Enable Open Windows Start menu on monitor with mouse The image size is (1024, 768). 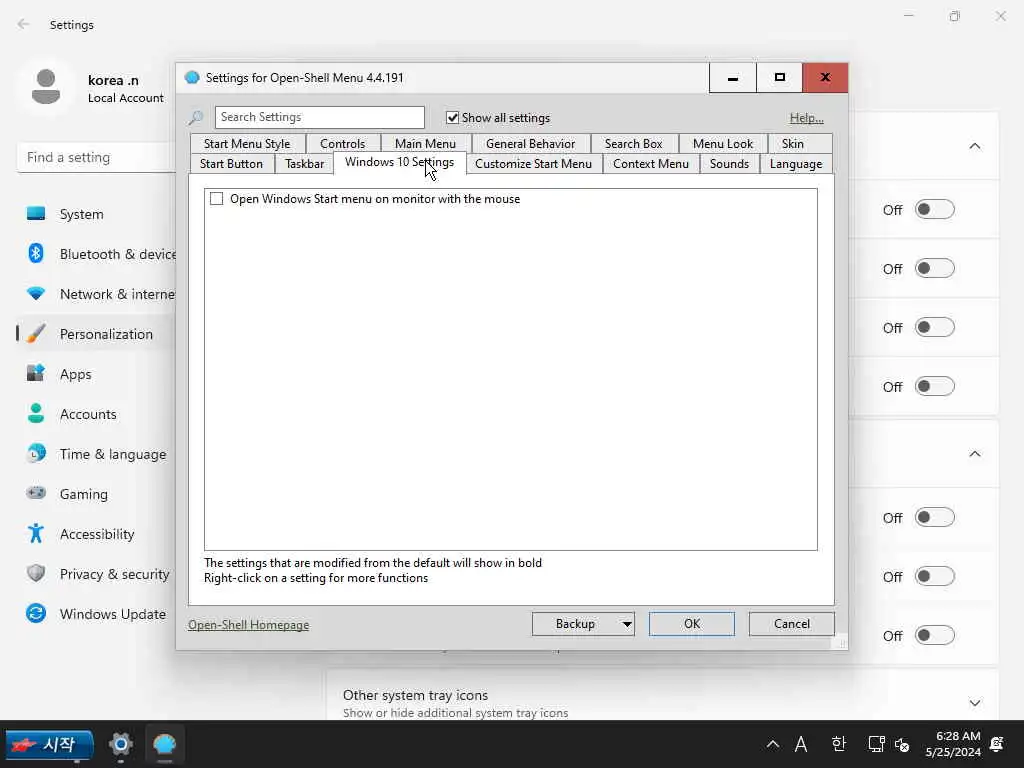pos(216,199)
